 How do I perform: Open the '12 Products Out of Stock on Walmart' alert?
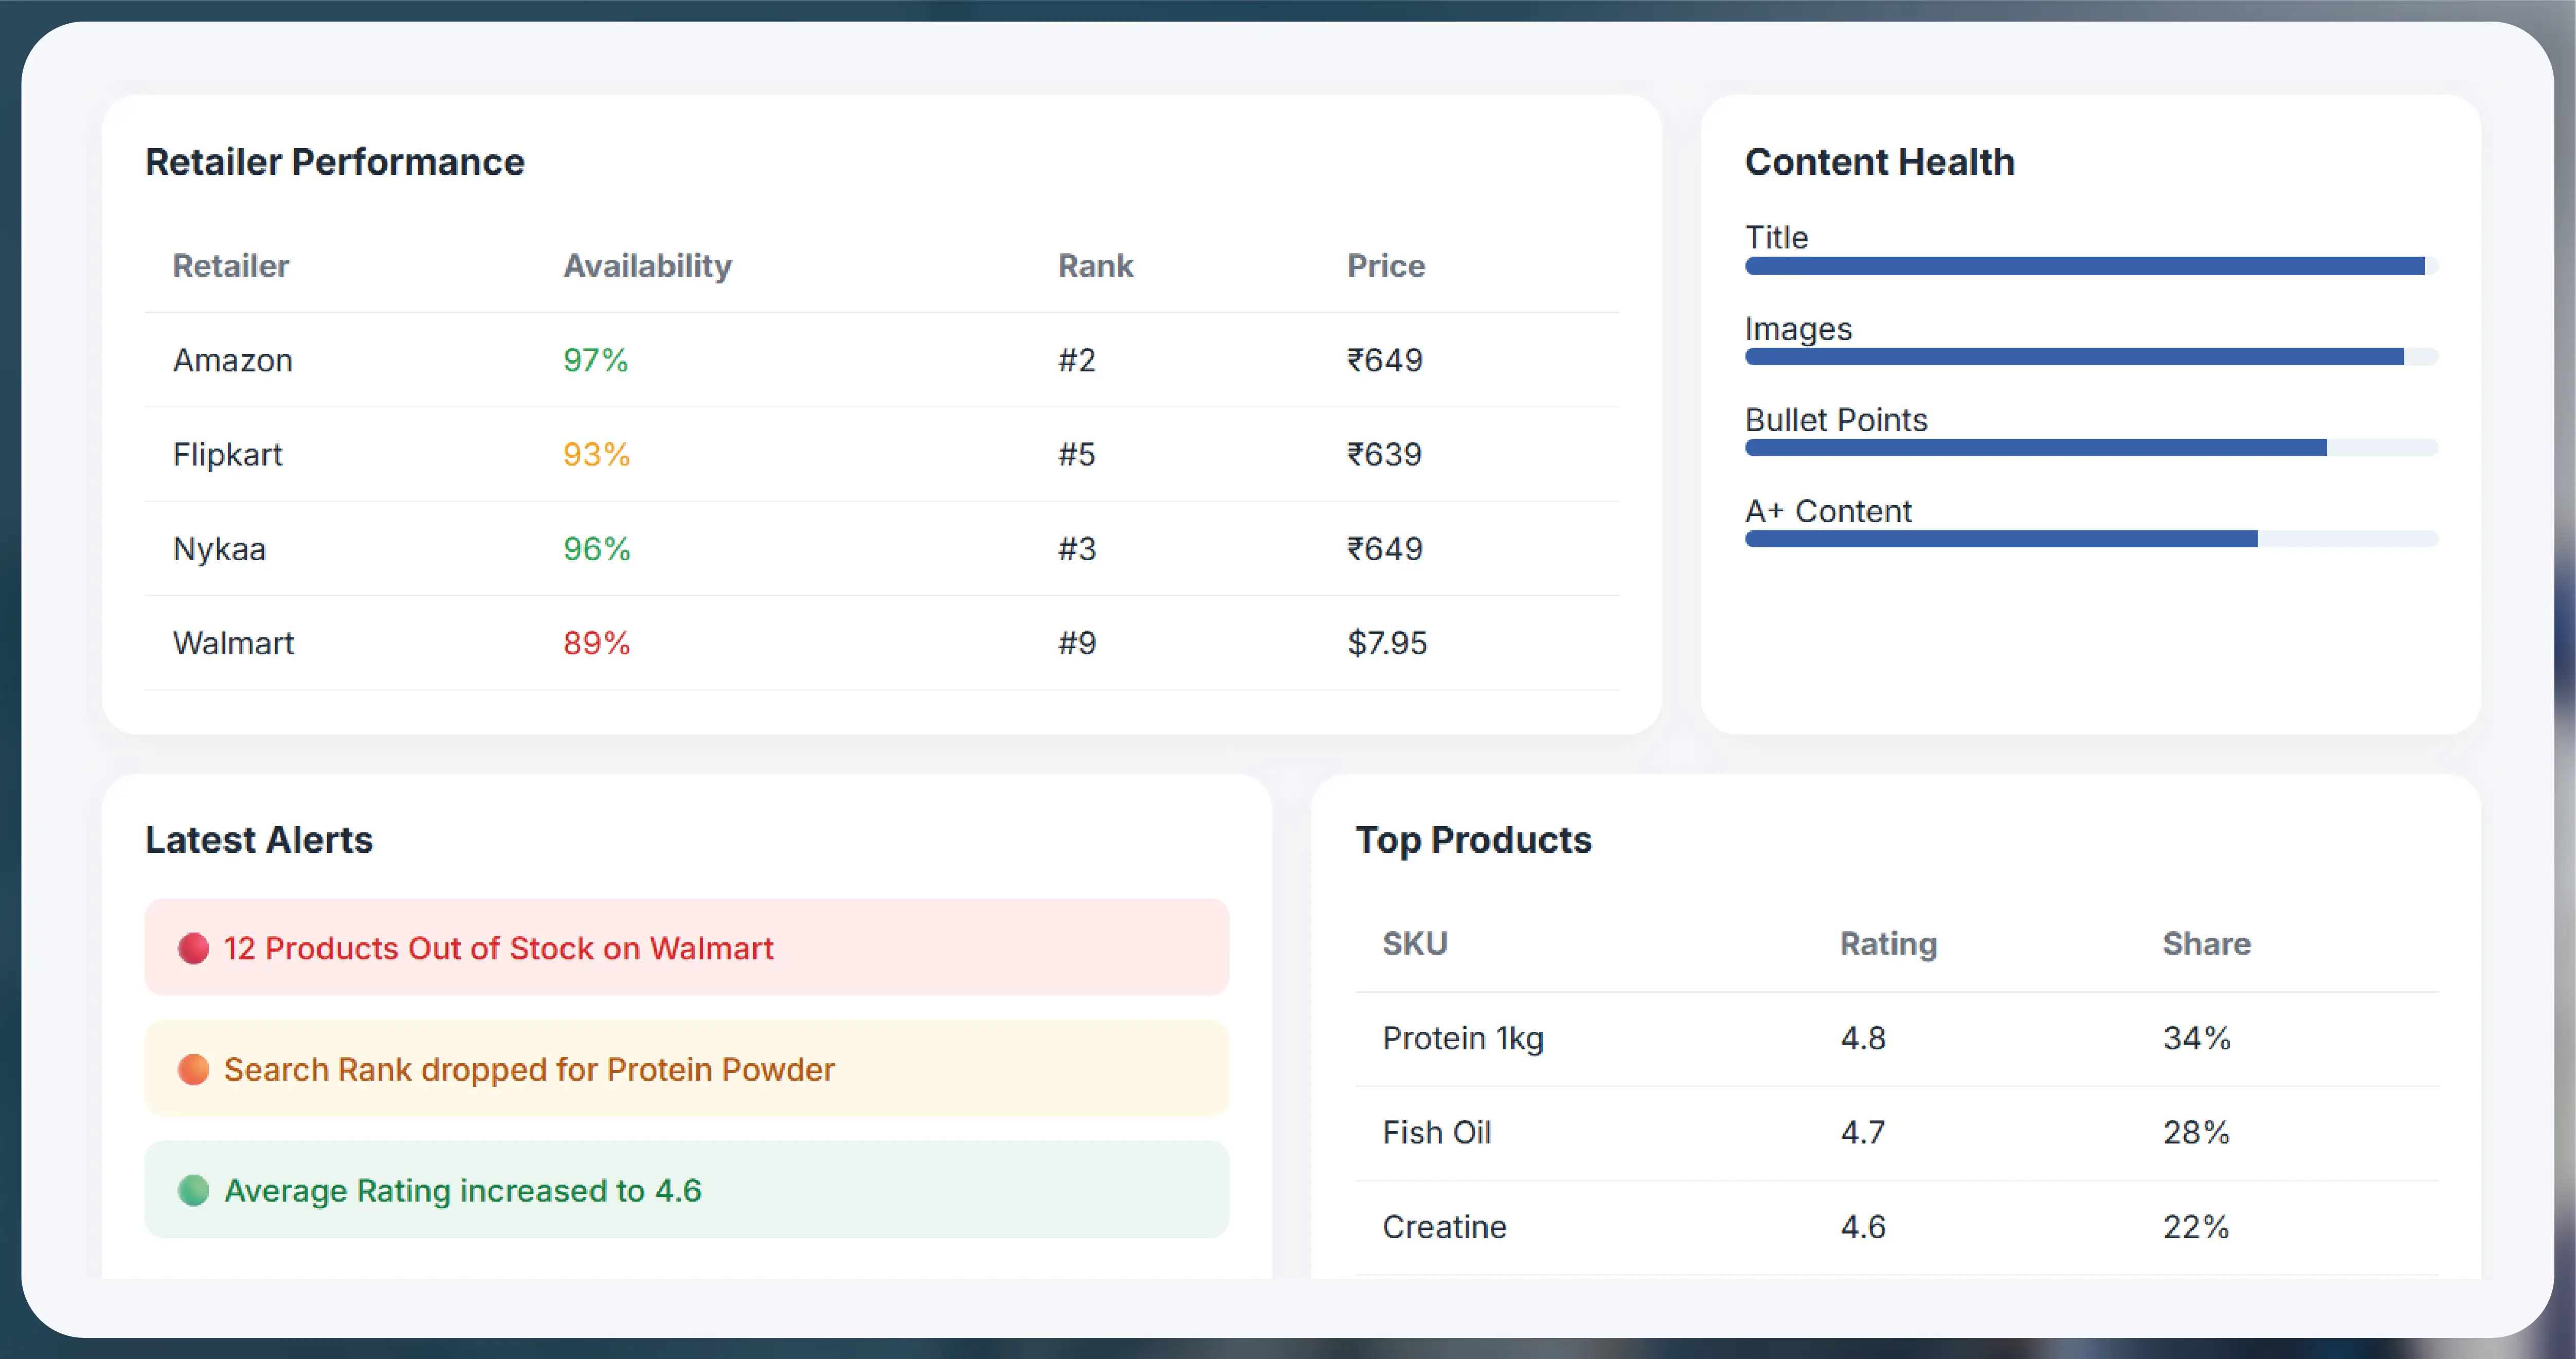[687, 947]
